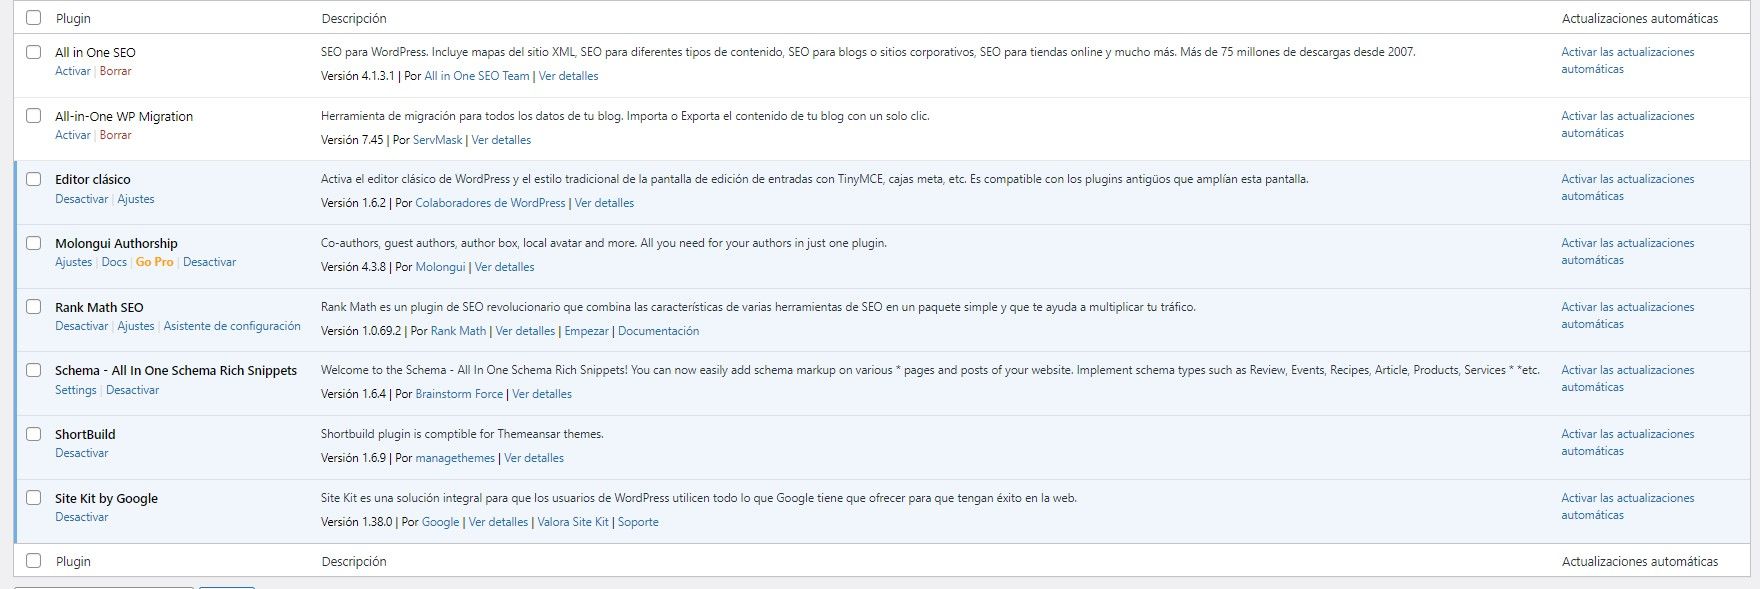This screenshot has width=1760, height=589.
Task: Open Rank Math Documentación link
Action: (659, 331)
